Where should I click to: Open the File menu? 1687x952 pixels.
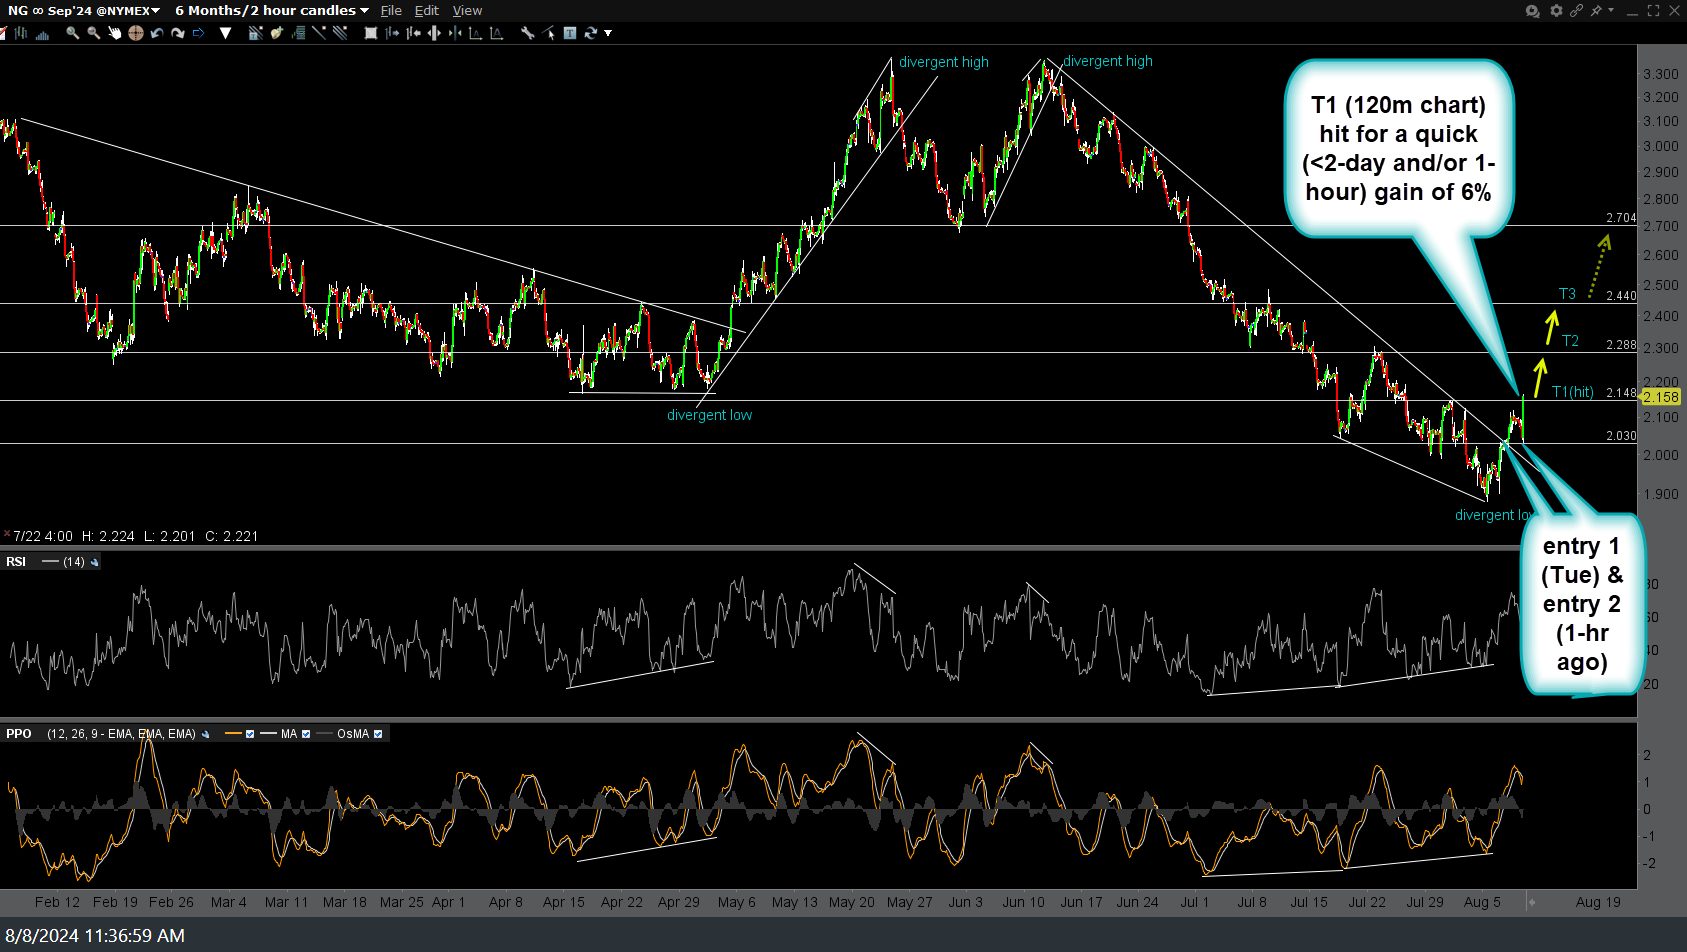click(391, 11)
